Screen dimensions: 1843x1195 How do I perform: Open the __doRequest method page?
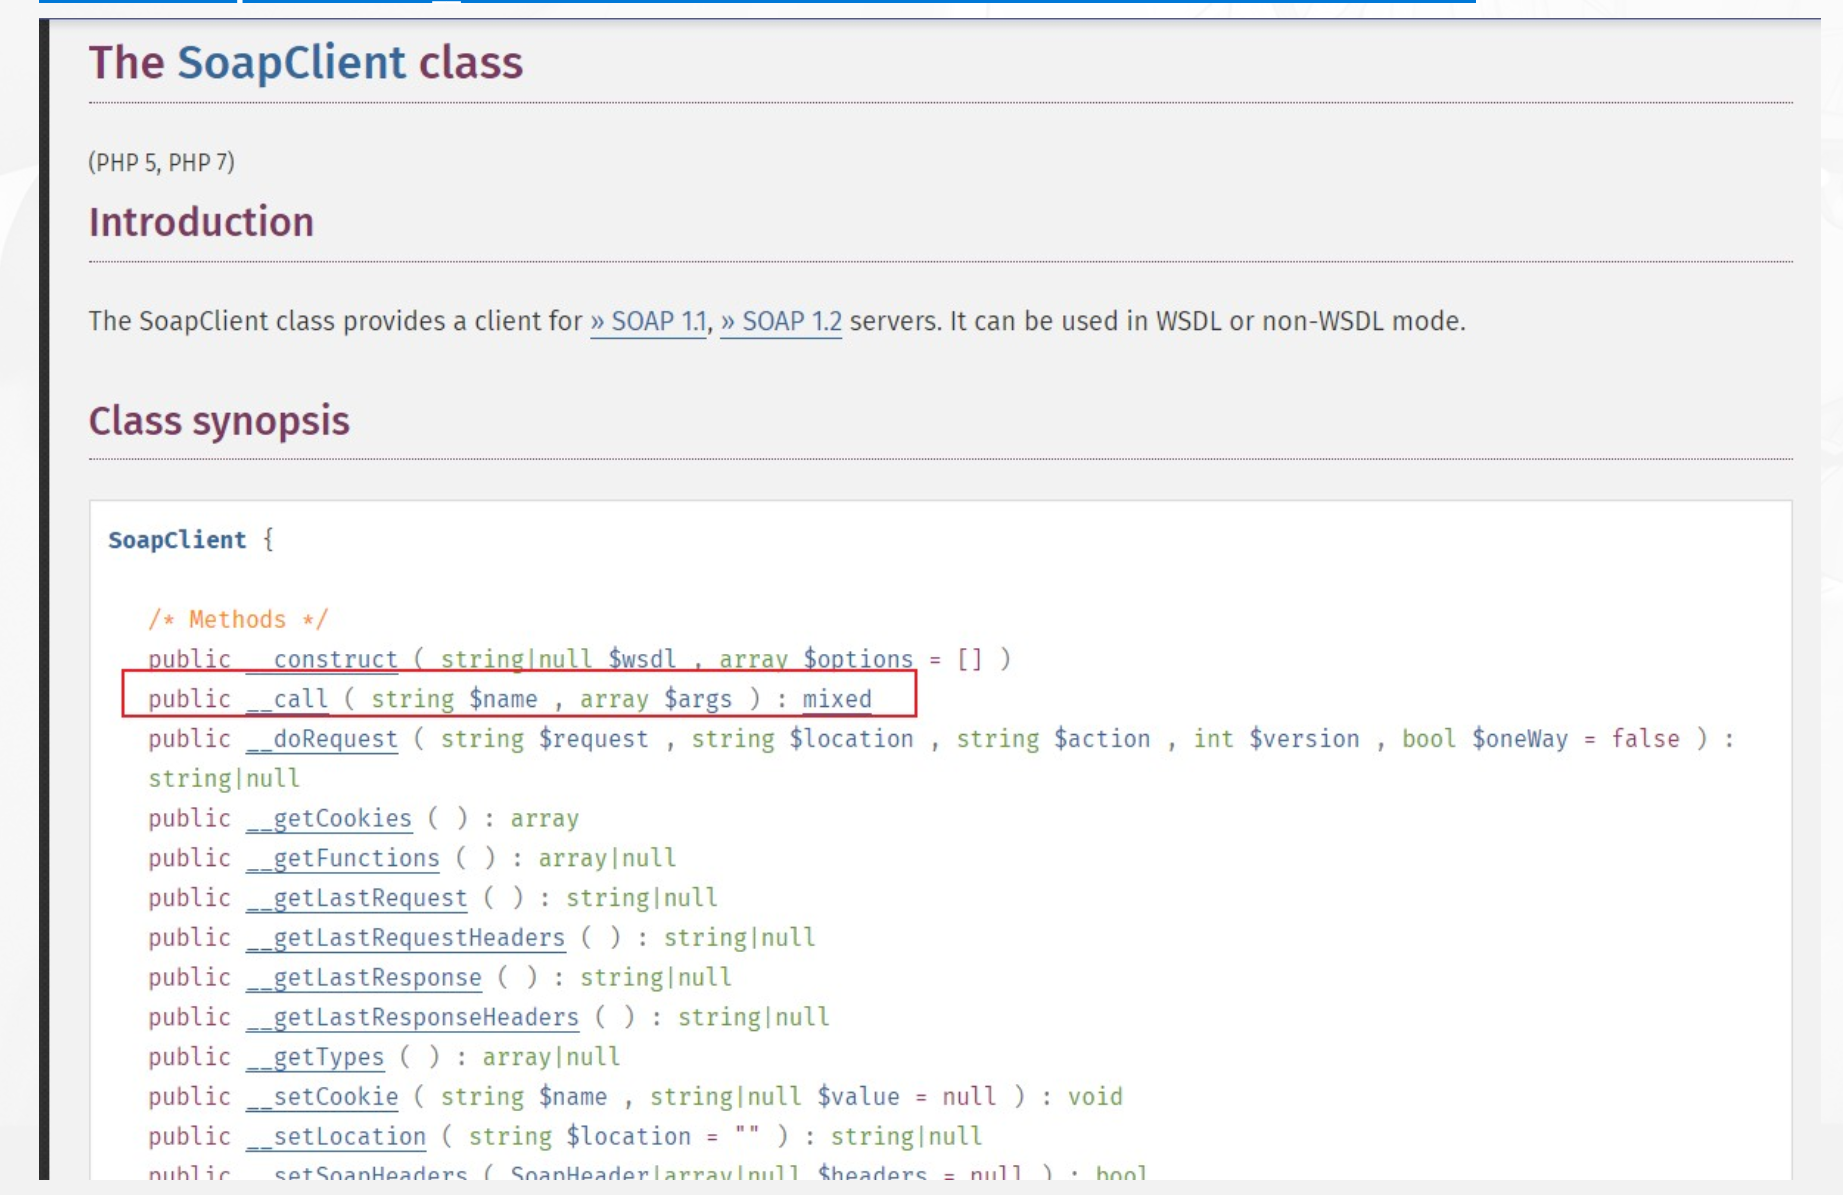(322, 739)
